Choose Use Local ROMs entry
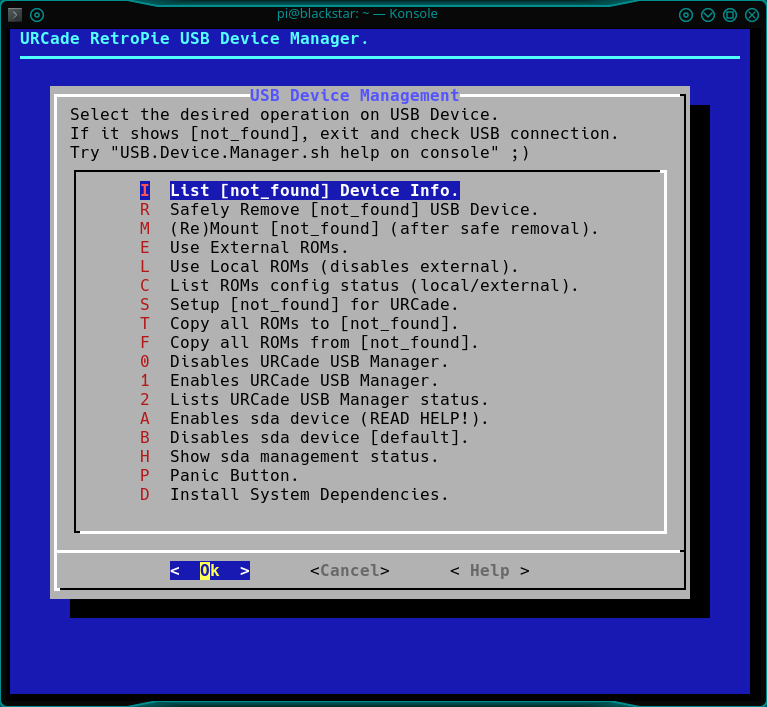The height and width of the screenshot is (707, 767). point(344,267)
